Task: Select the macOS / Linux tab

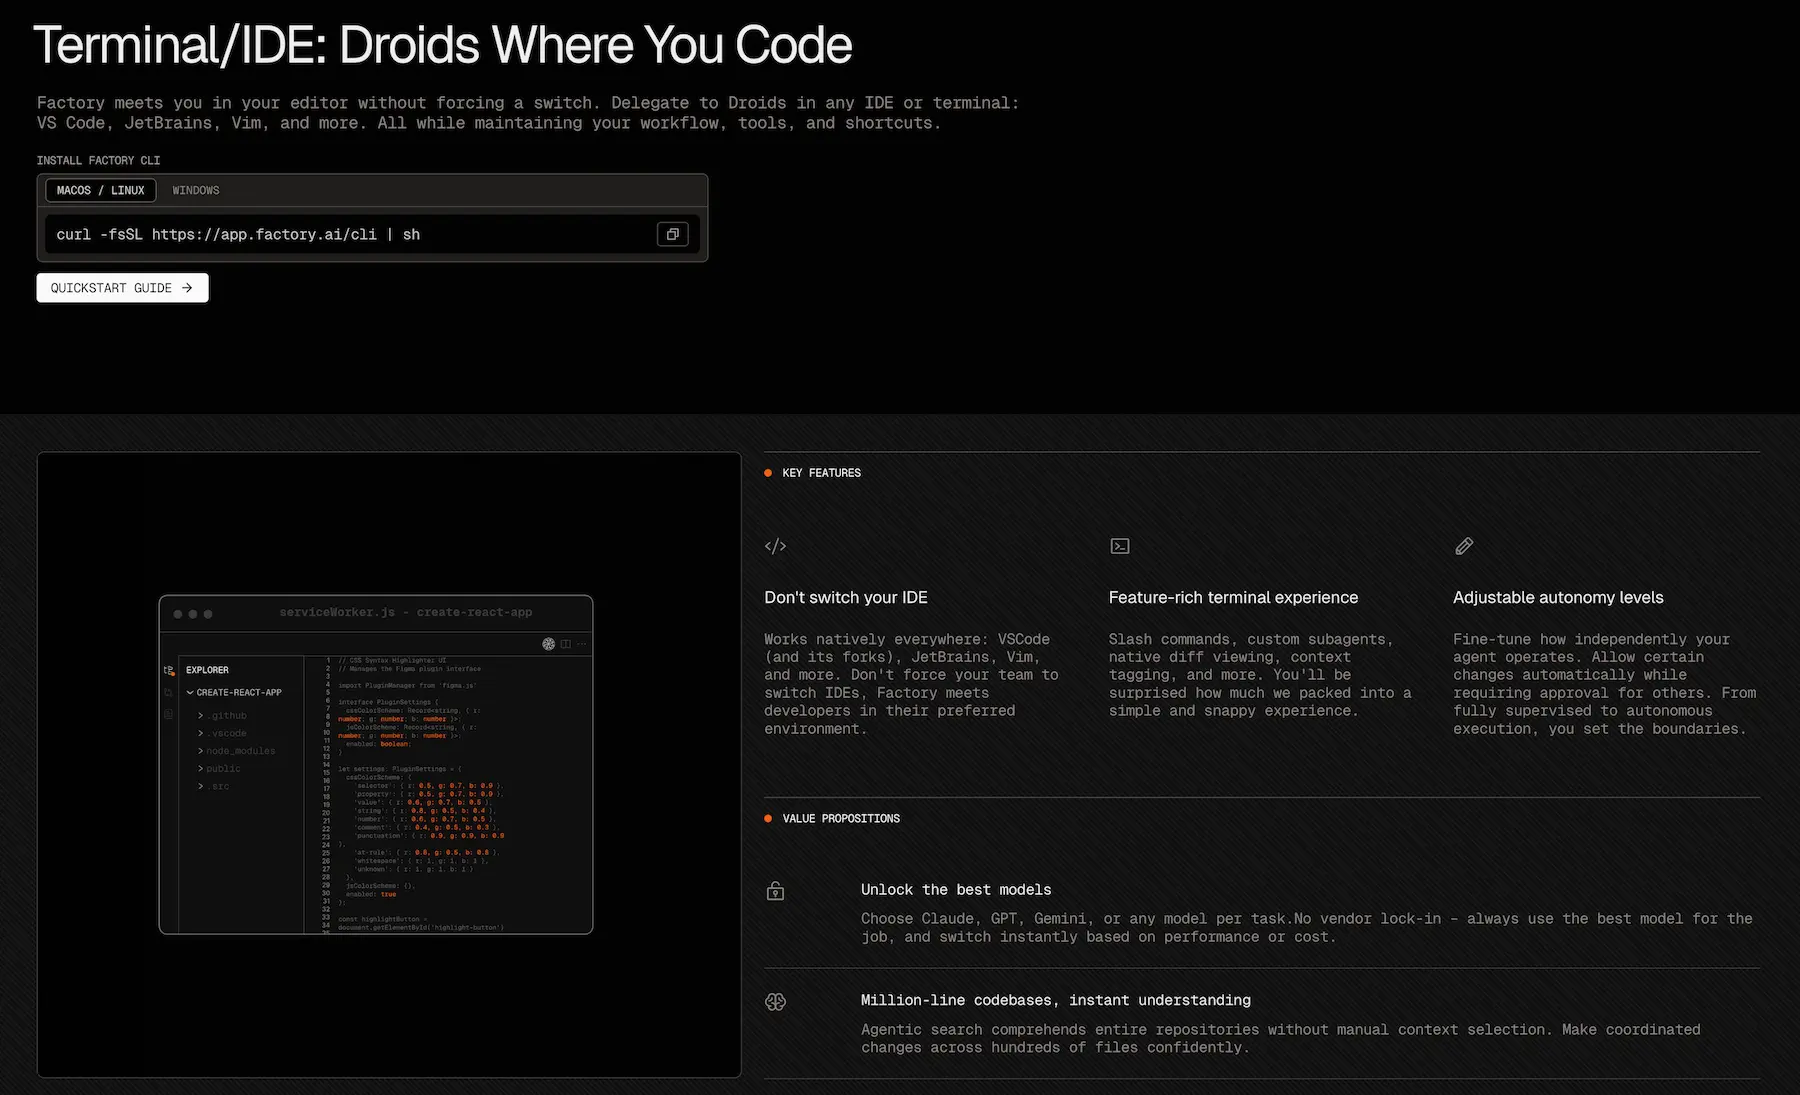Action: coord(100,190)
